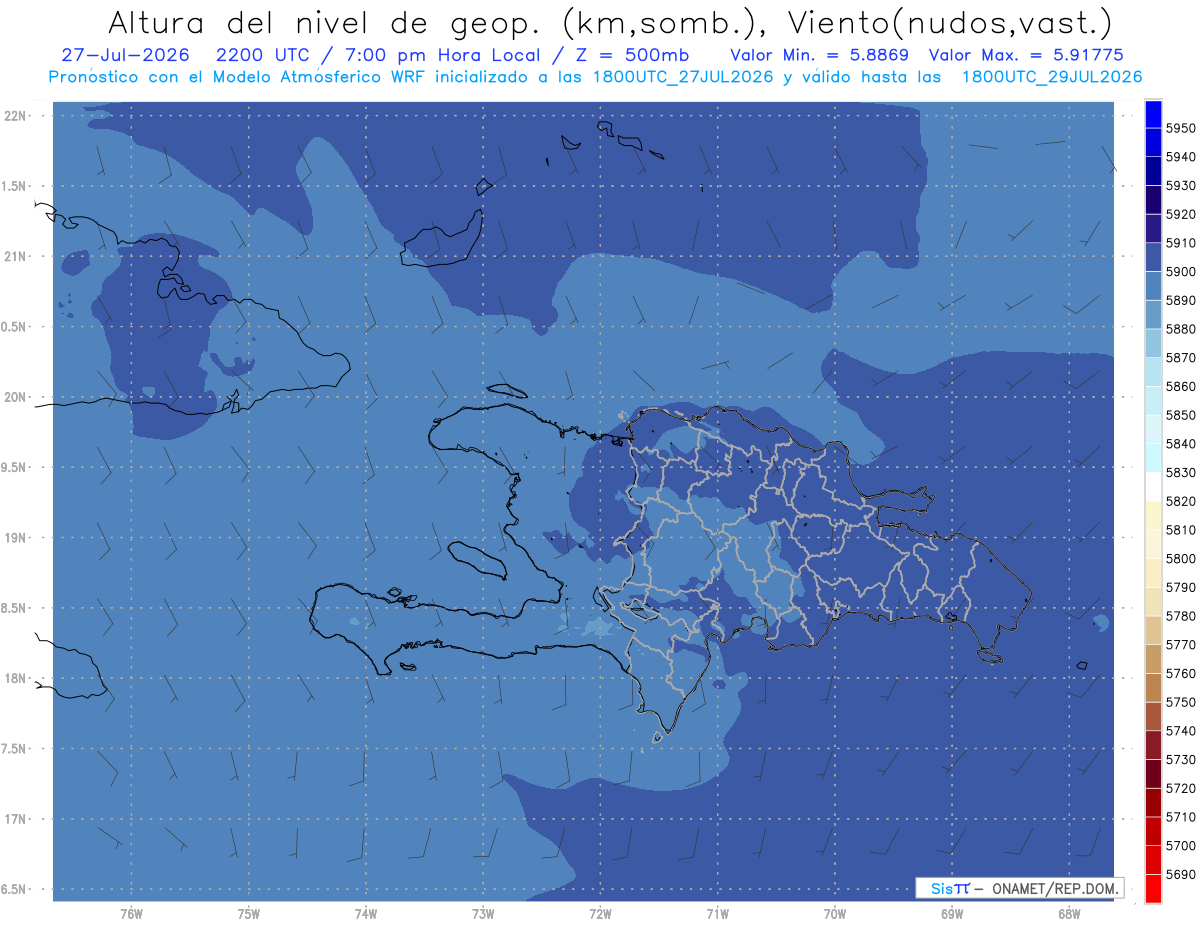This screenshot has width=1200, height=927.
Task: Click the 18N latitude label
Action: (16, 678)
